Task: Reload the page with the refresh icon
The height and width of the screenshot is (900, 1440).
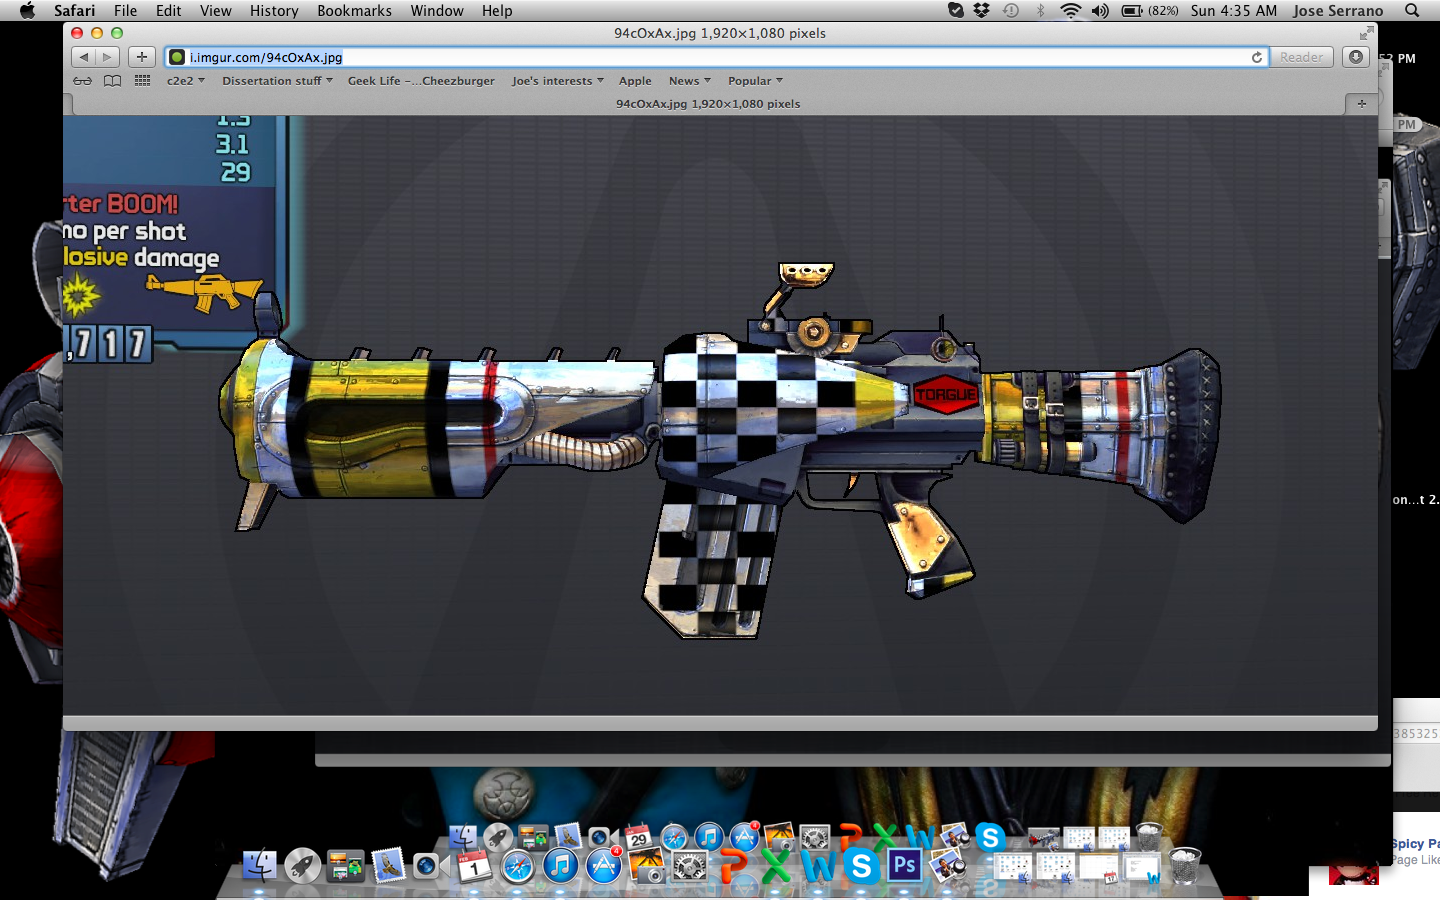Action: click(1257, 57)
